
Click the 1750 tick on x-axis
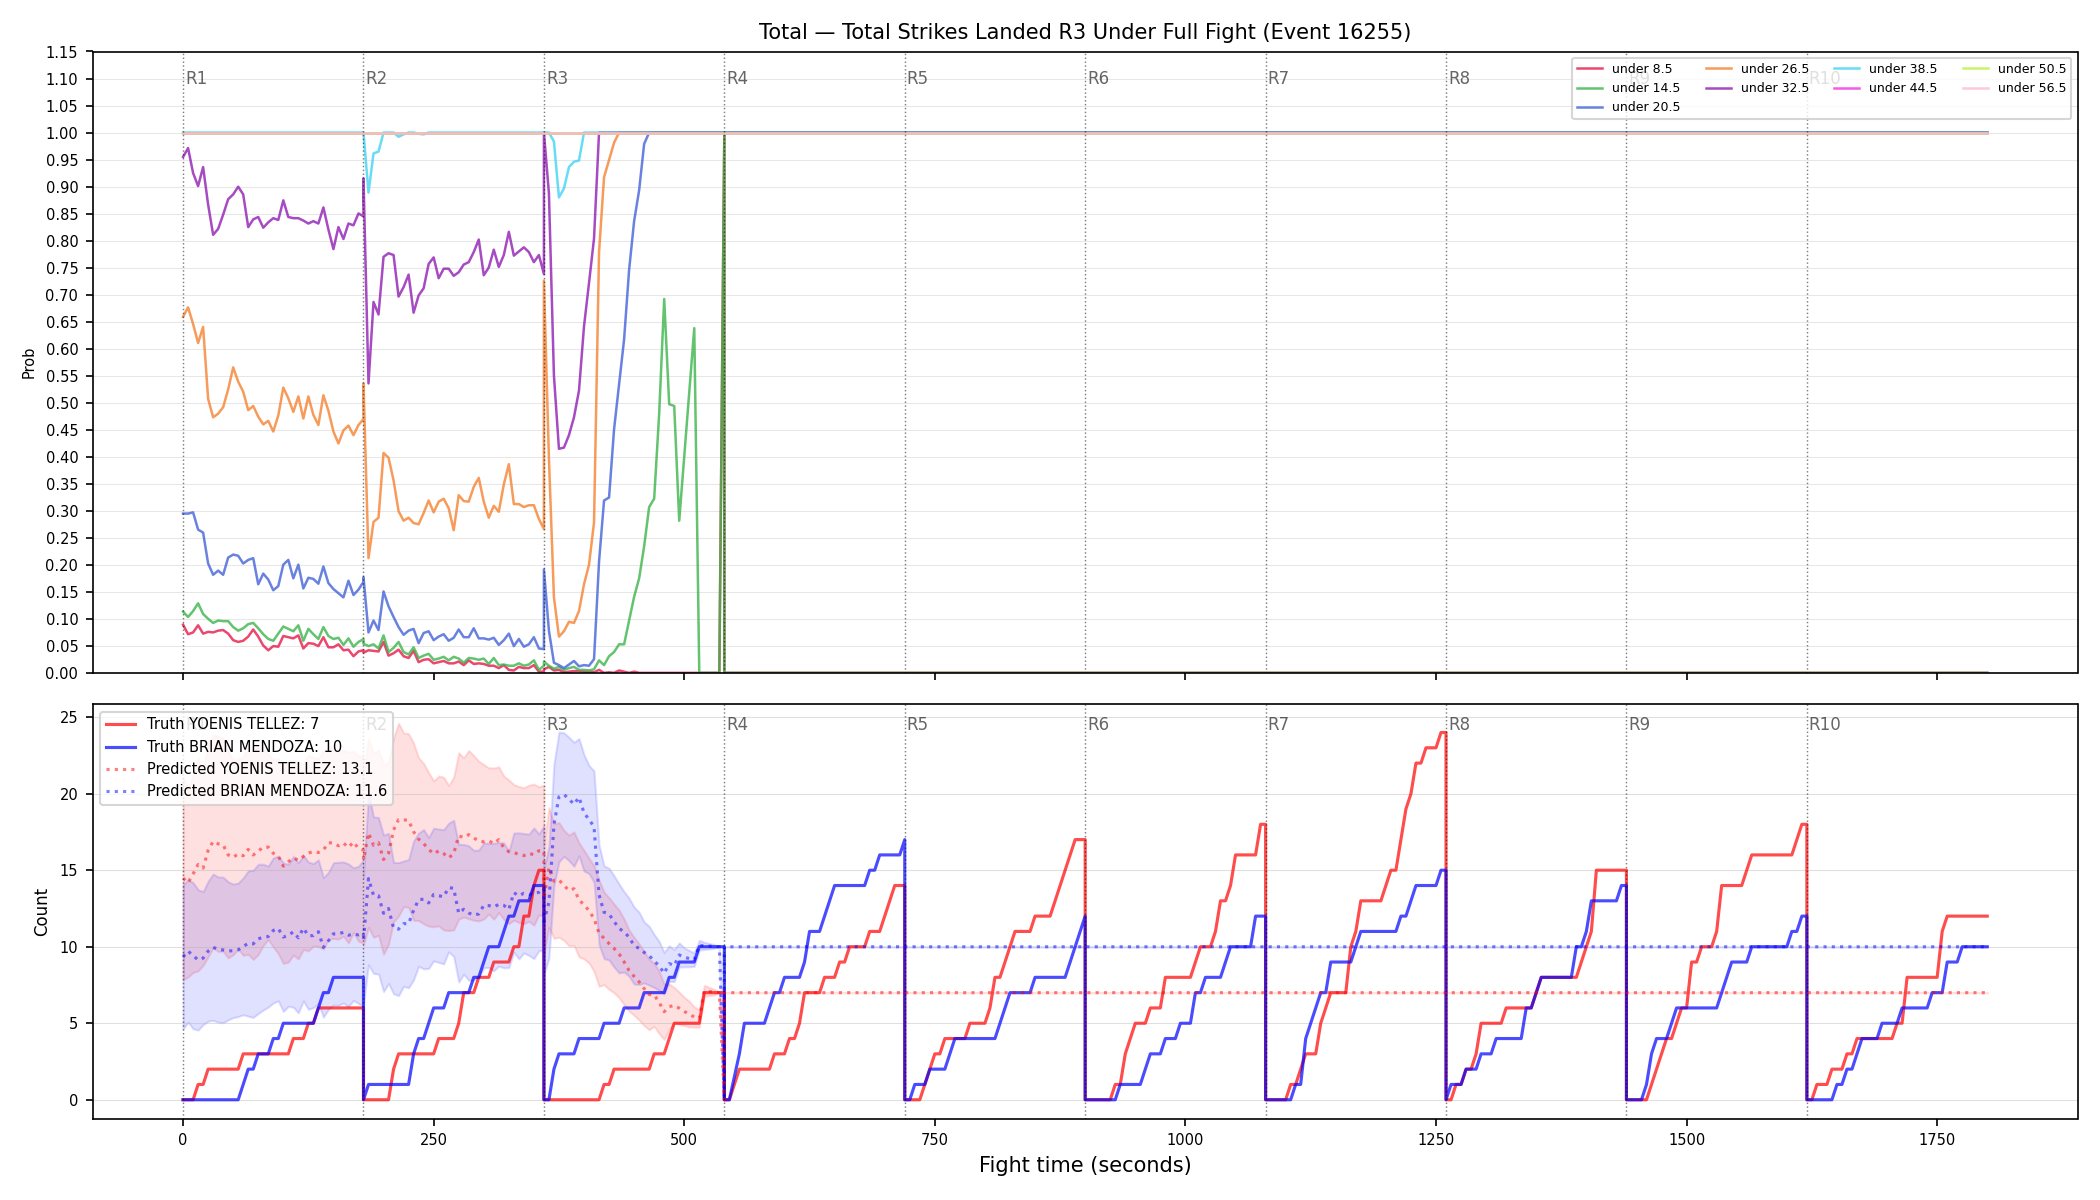coord(1937,1139)
